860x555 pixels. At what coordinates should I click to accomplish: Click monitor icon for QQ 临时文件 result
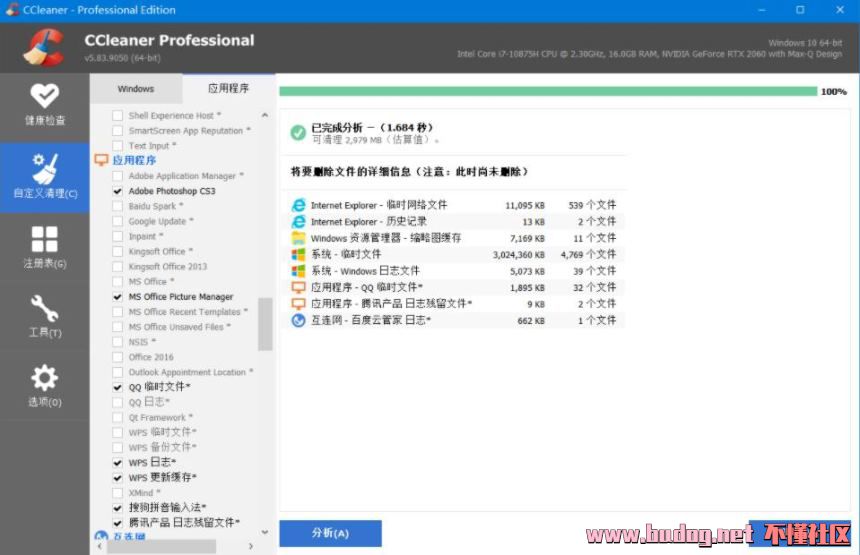point(298,287)
